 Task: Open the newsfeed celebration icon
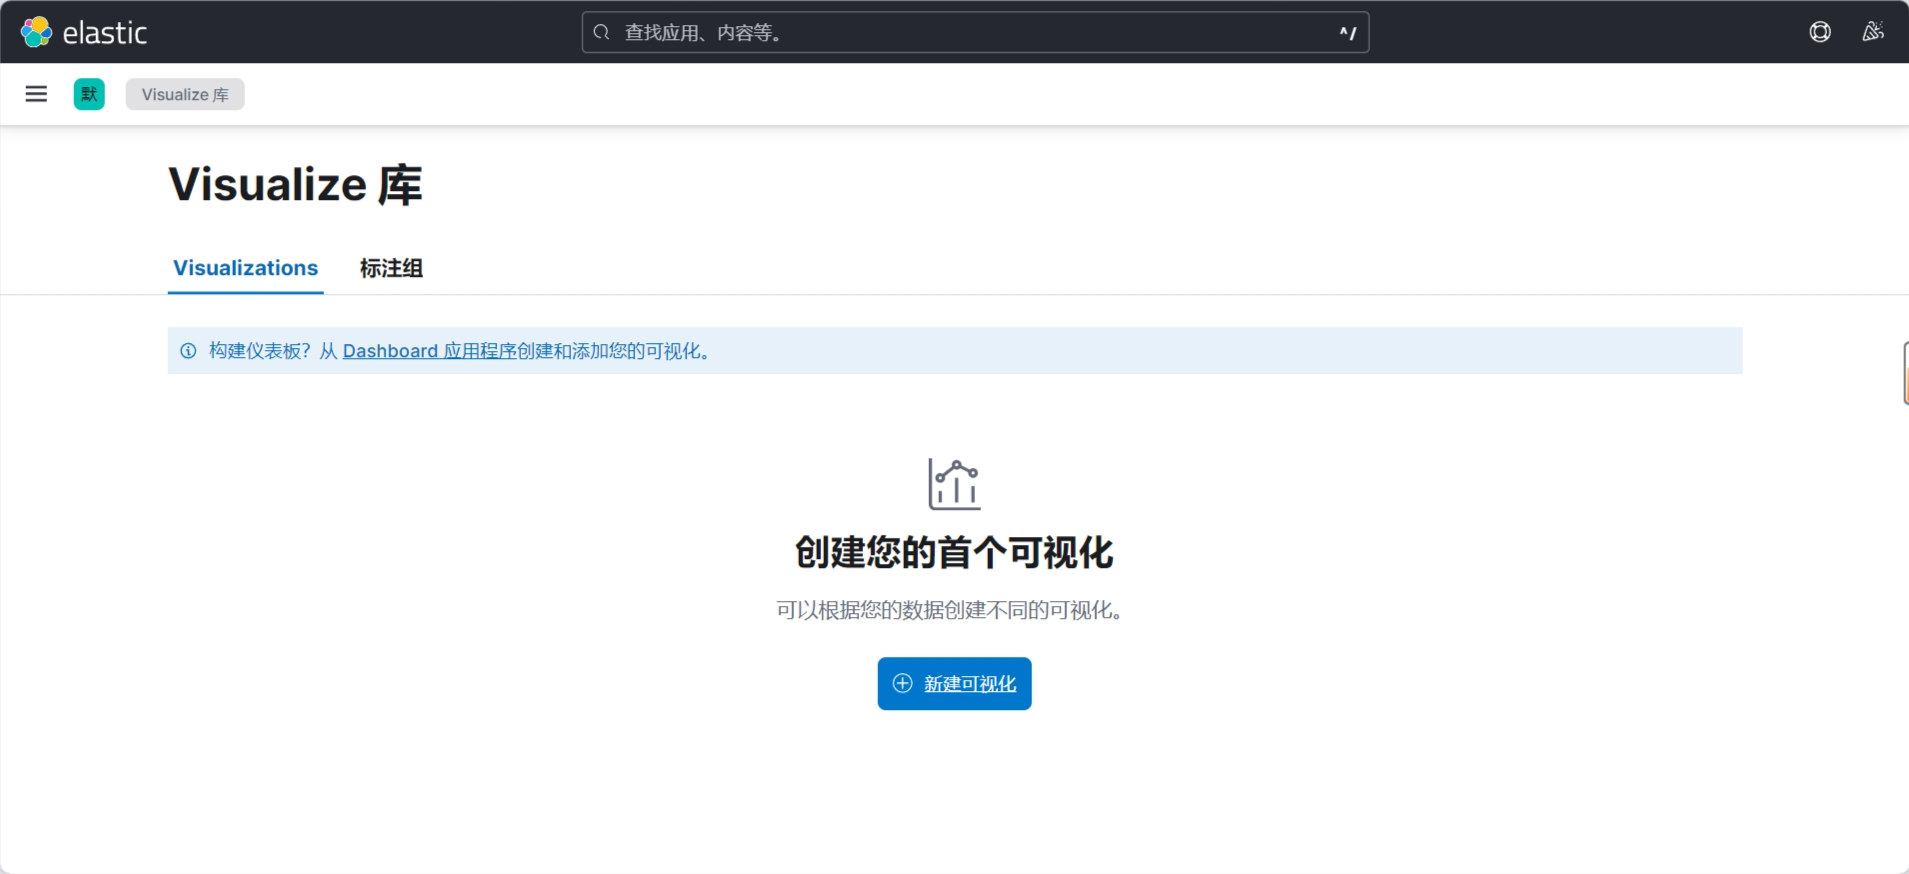(1873, 32)
